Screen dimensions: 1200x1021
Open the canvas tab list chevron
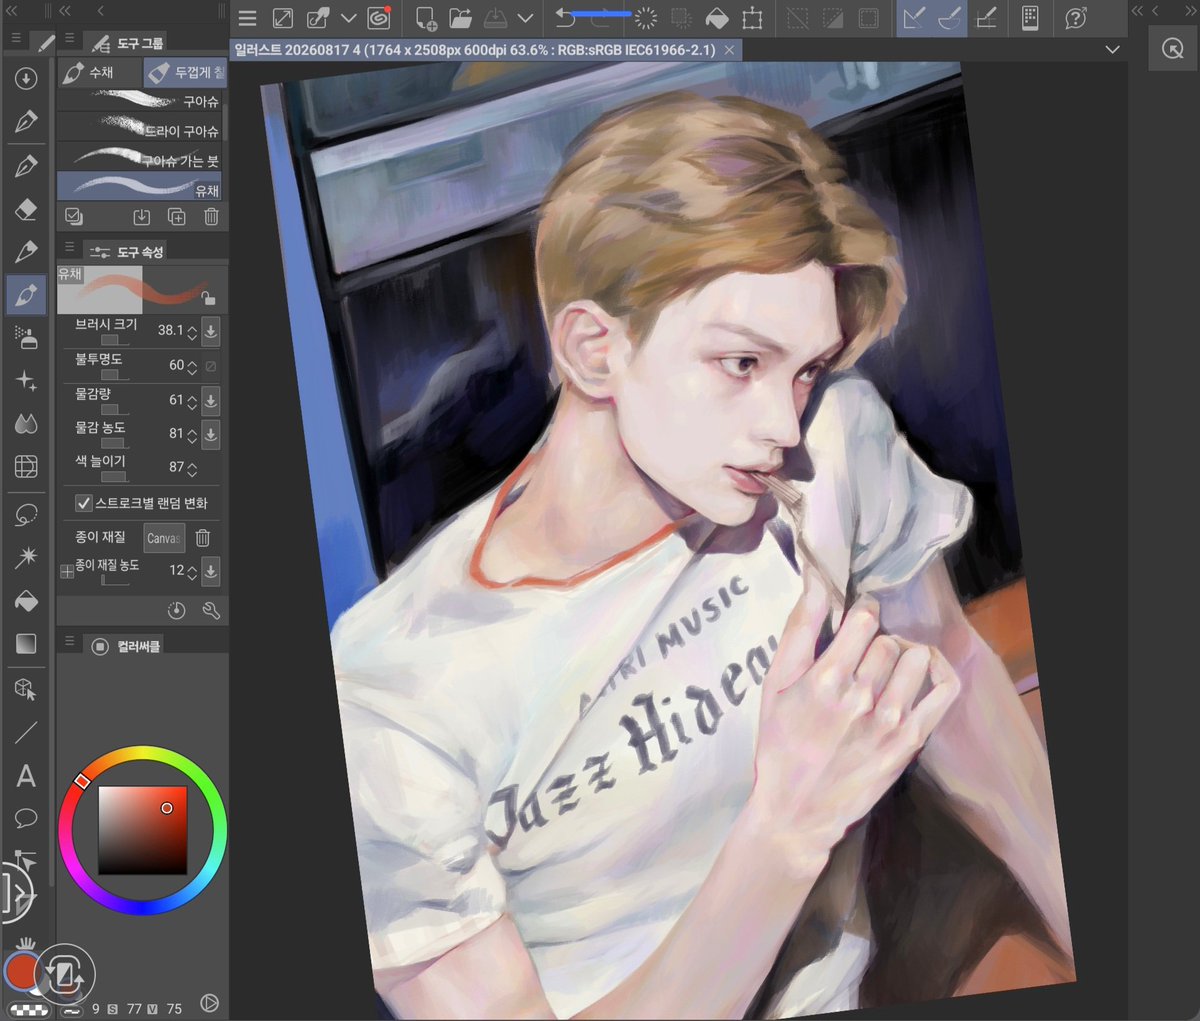[x=1112, y=49]
